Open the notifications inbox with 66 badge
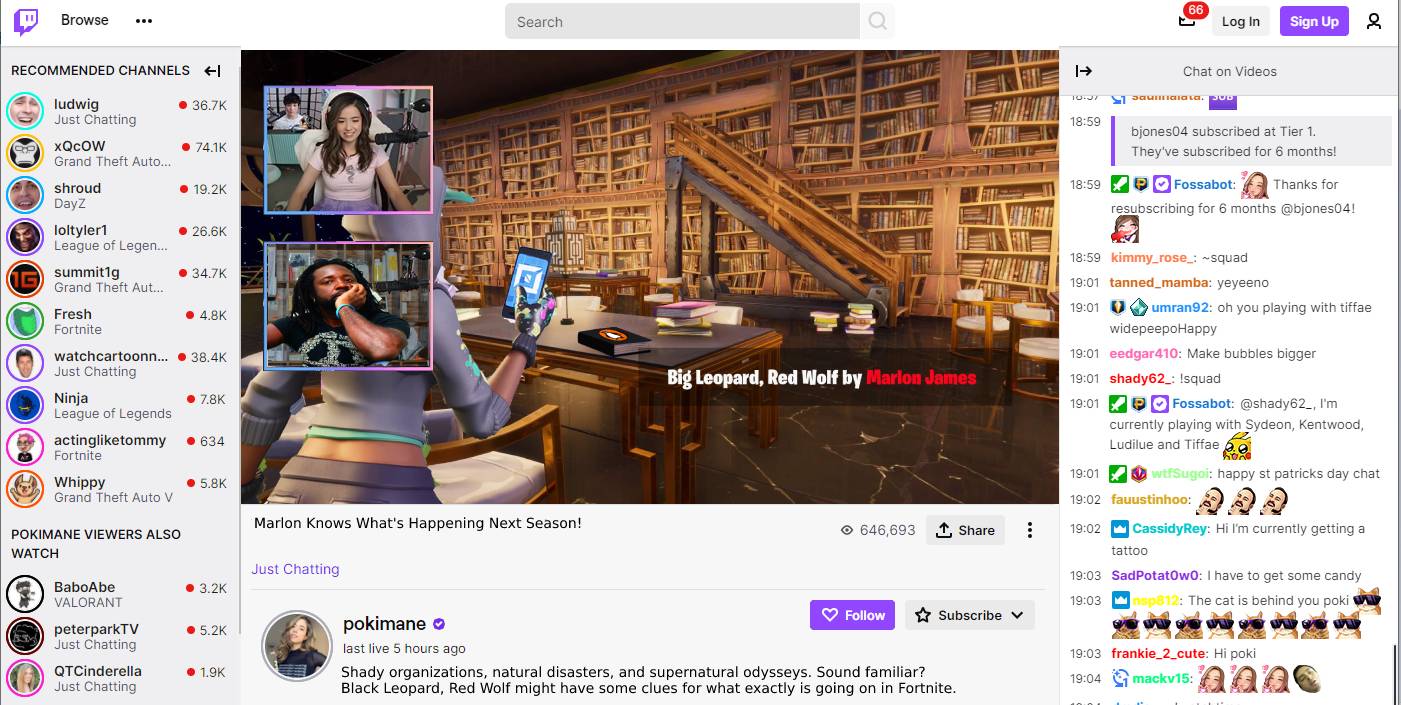This screenshot has height=705, width=1401. pyautogui.click(x=1187, y=21)
